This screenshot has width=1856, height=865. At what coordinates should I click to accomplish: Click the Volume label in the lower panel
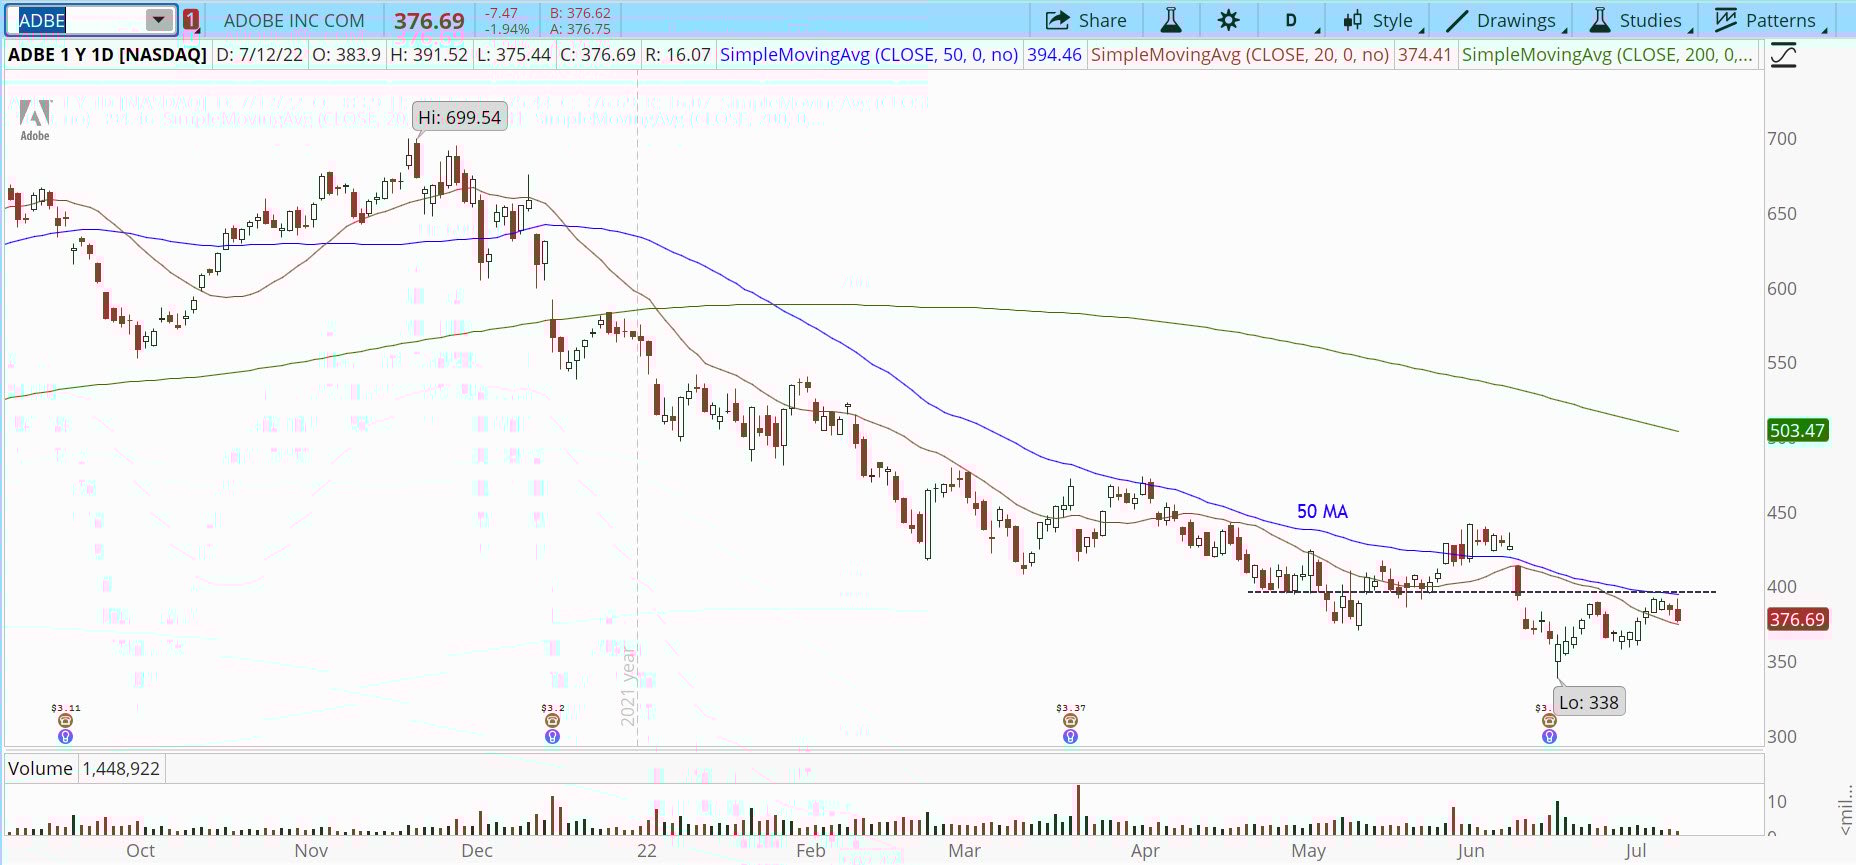click(40, 768)
